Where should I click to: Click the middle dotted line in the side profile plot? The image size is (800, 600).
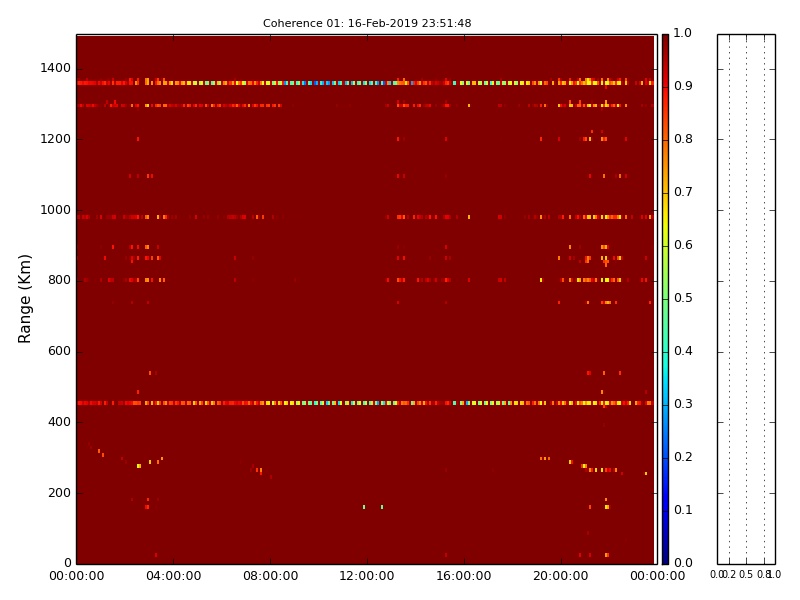point(746,299)
